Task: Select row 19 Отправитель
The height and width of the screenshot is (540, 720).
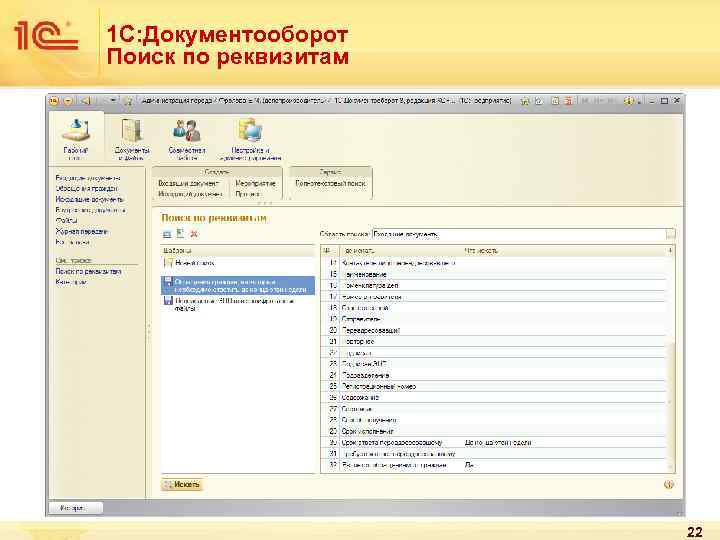Action: coord(495,319)
